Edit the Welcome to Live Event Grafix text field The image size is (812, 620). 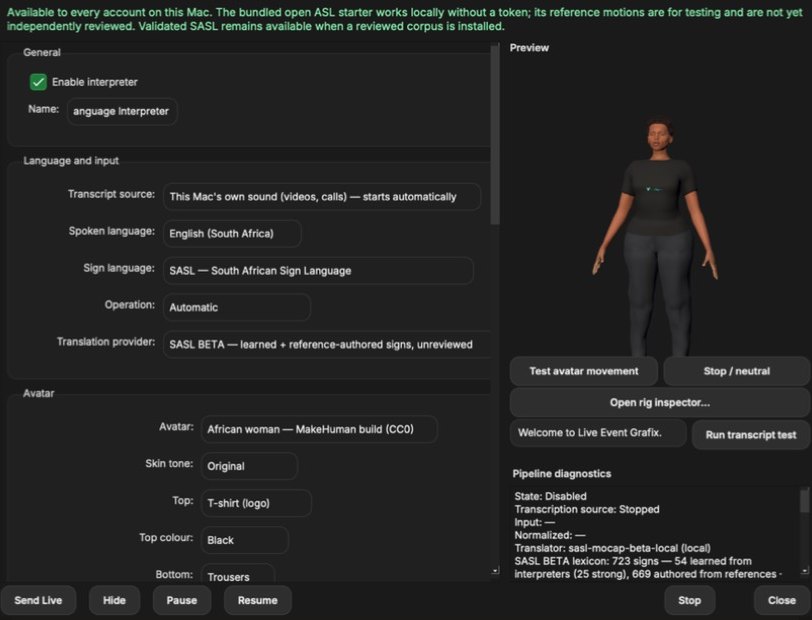click(598, 433)
